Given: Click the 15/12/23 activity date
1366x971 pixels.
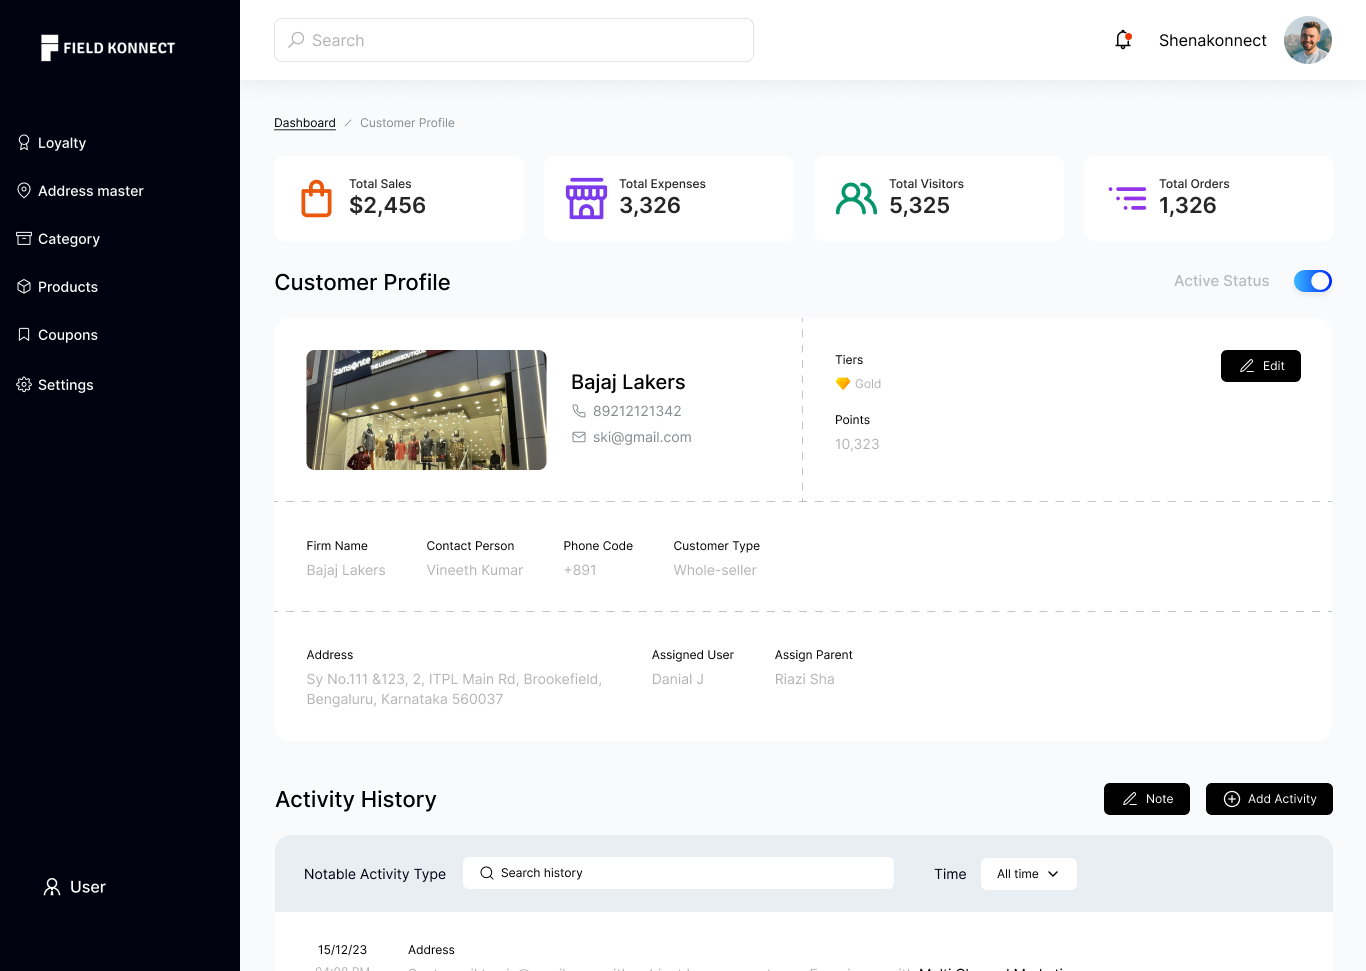Looking at the screenshot, I should click(342, 950).
